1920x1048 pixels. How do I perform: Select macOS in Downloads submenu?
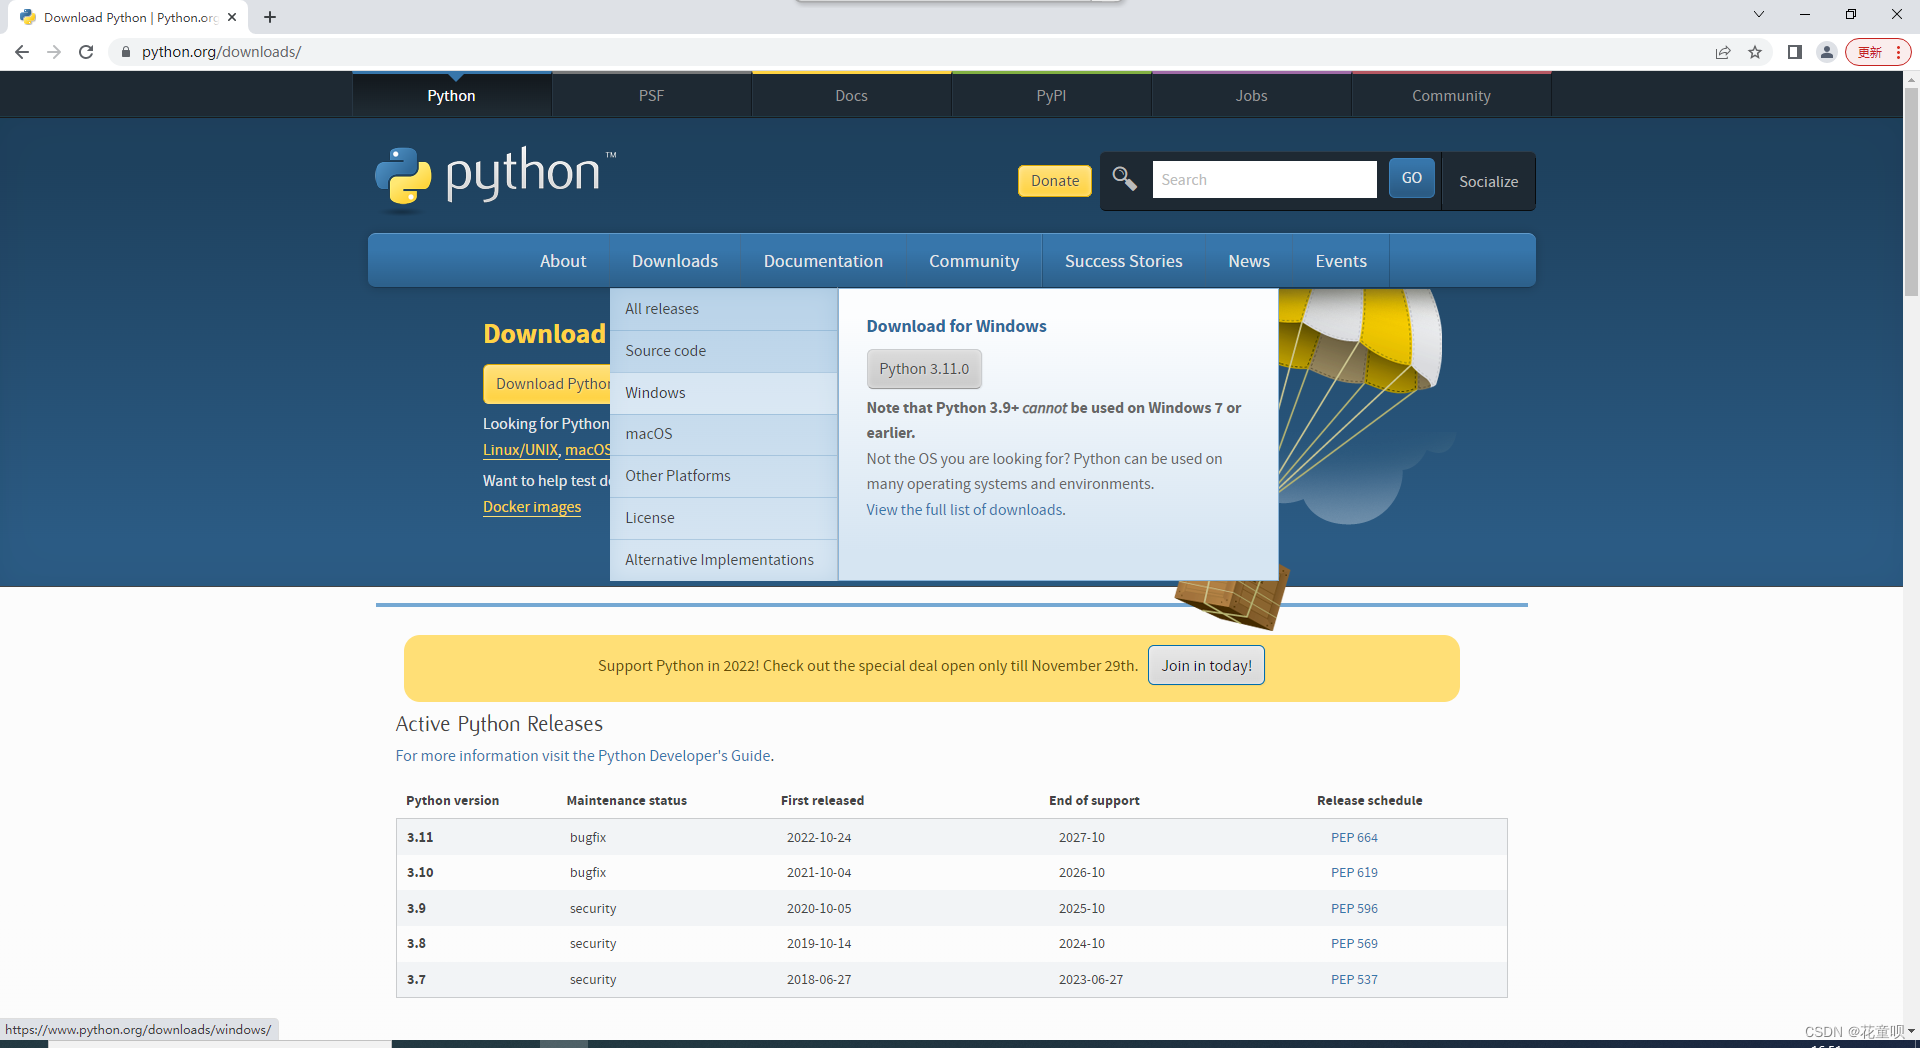724,434
